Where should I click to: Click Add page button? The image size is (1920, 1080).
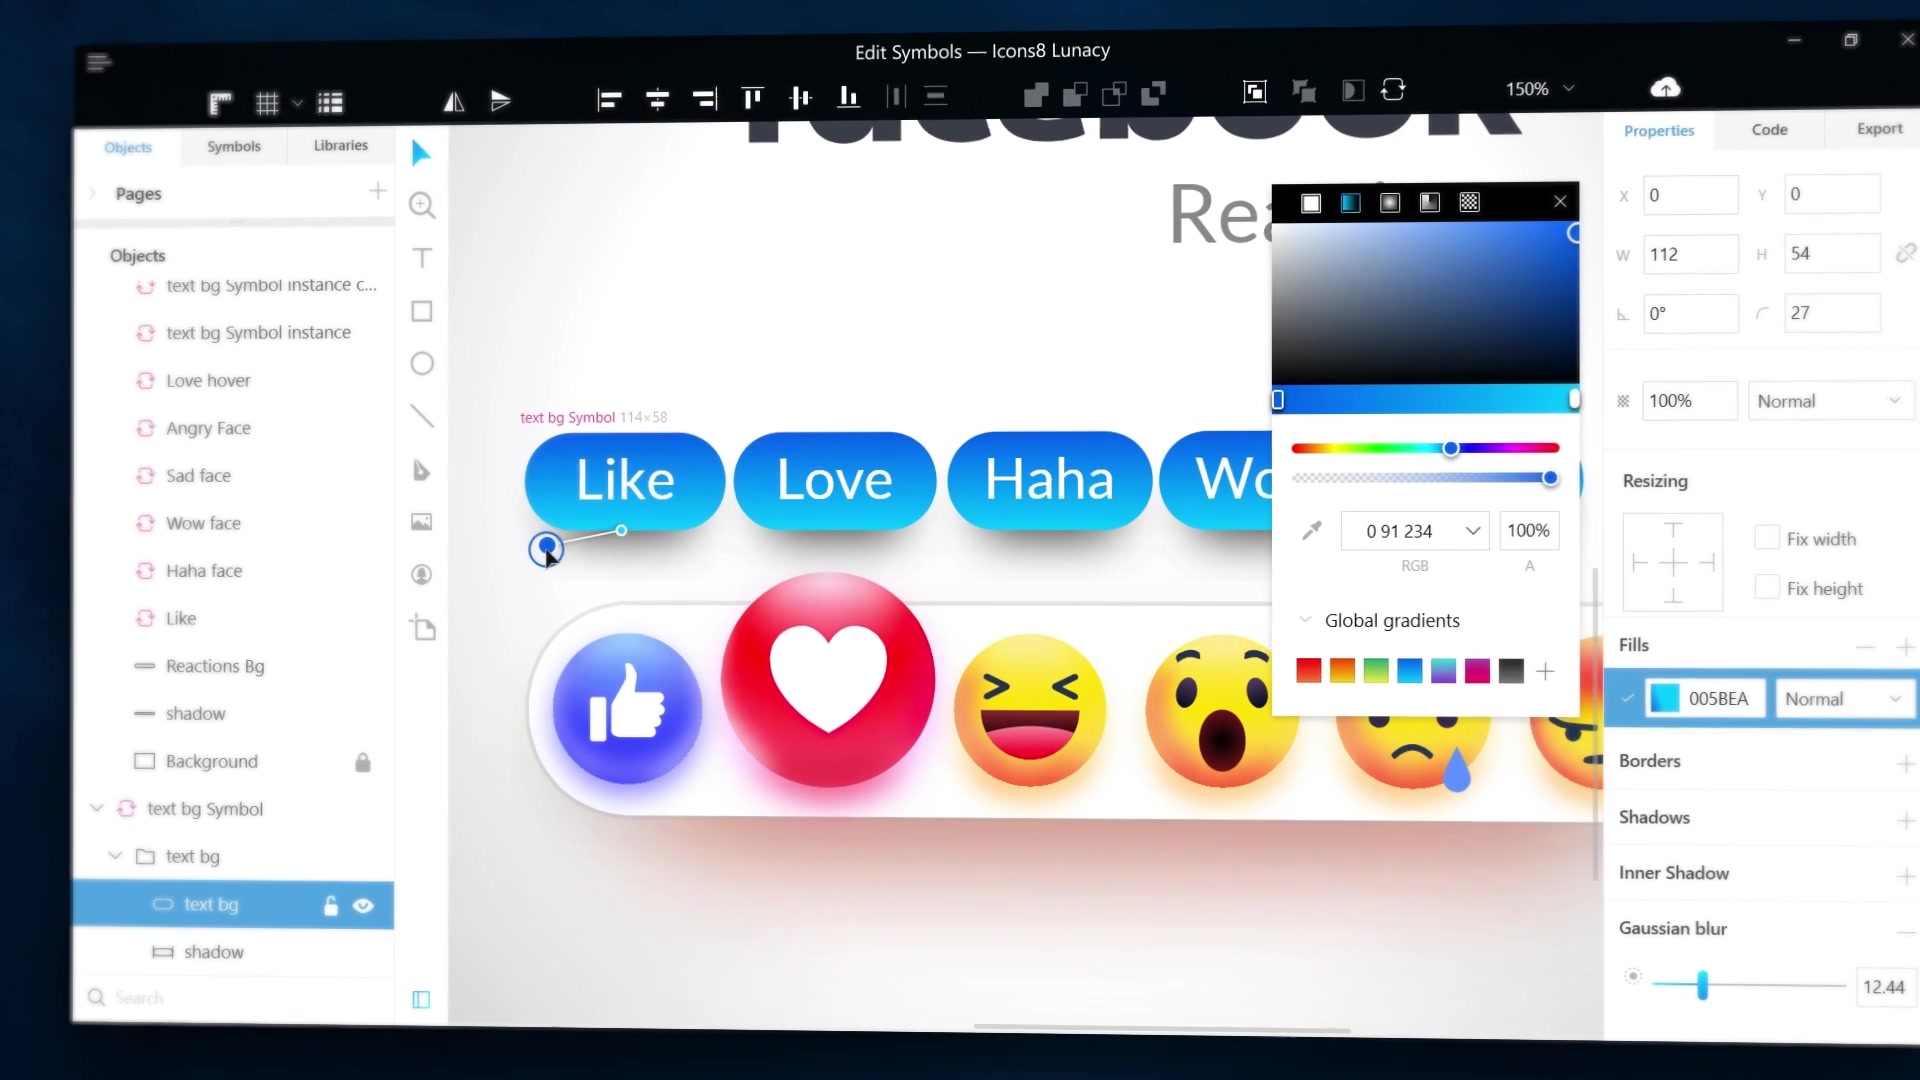click(380, 193)
